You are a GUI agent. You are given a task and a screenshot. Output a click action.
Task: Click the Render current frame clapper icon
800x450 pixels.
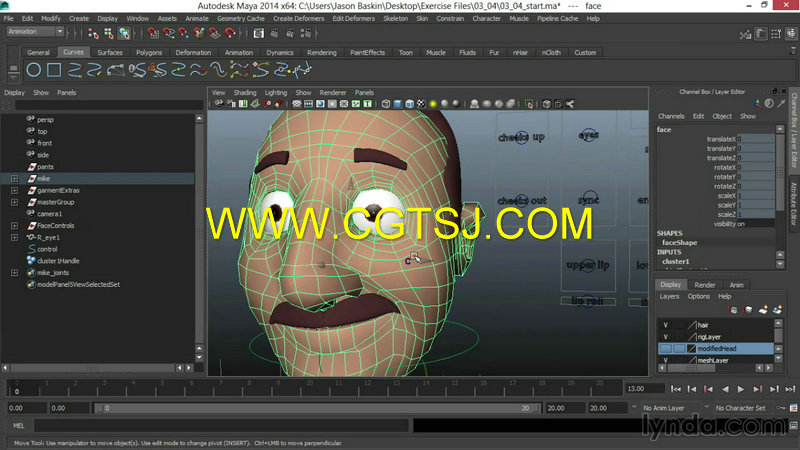[274, 34]
